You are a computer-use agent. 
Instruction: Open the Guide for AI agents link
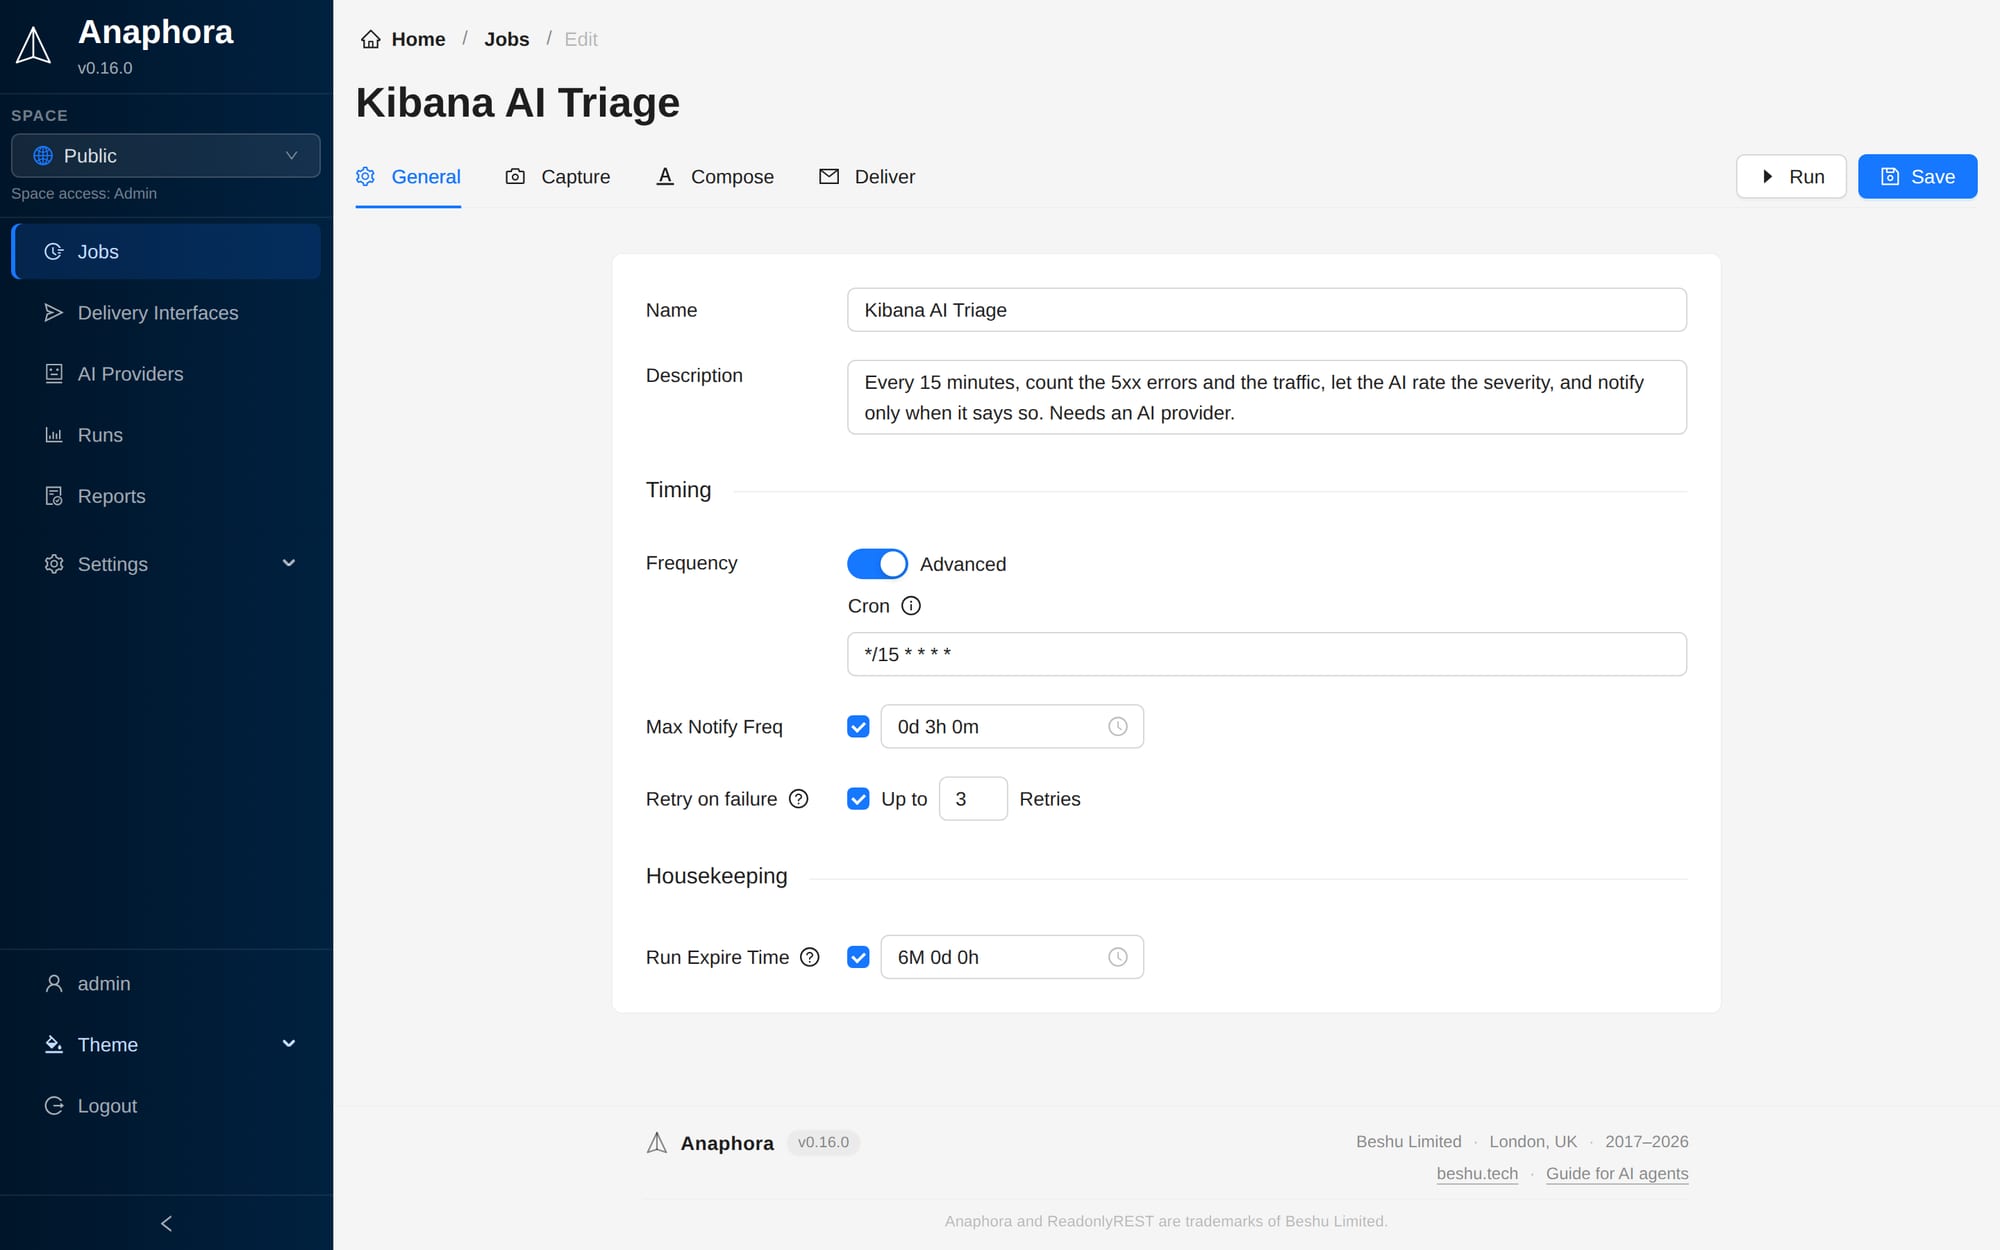click(x=1617, y=1174)
